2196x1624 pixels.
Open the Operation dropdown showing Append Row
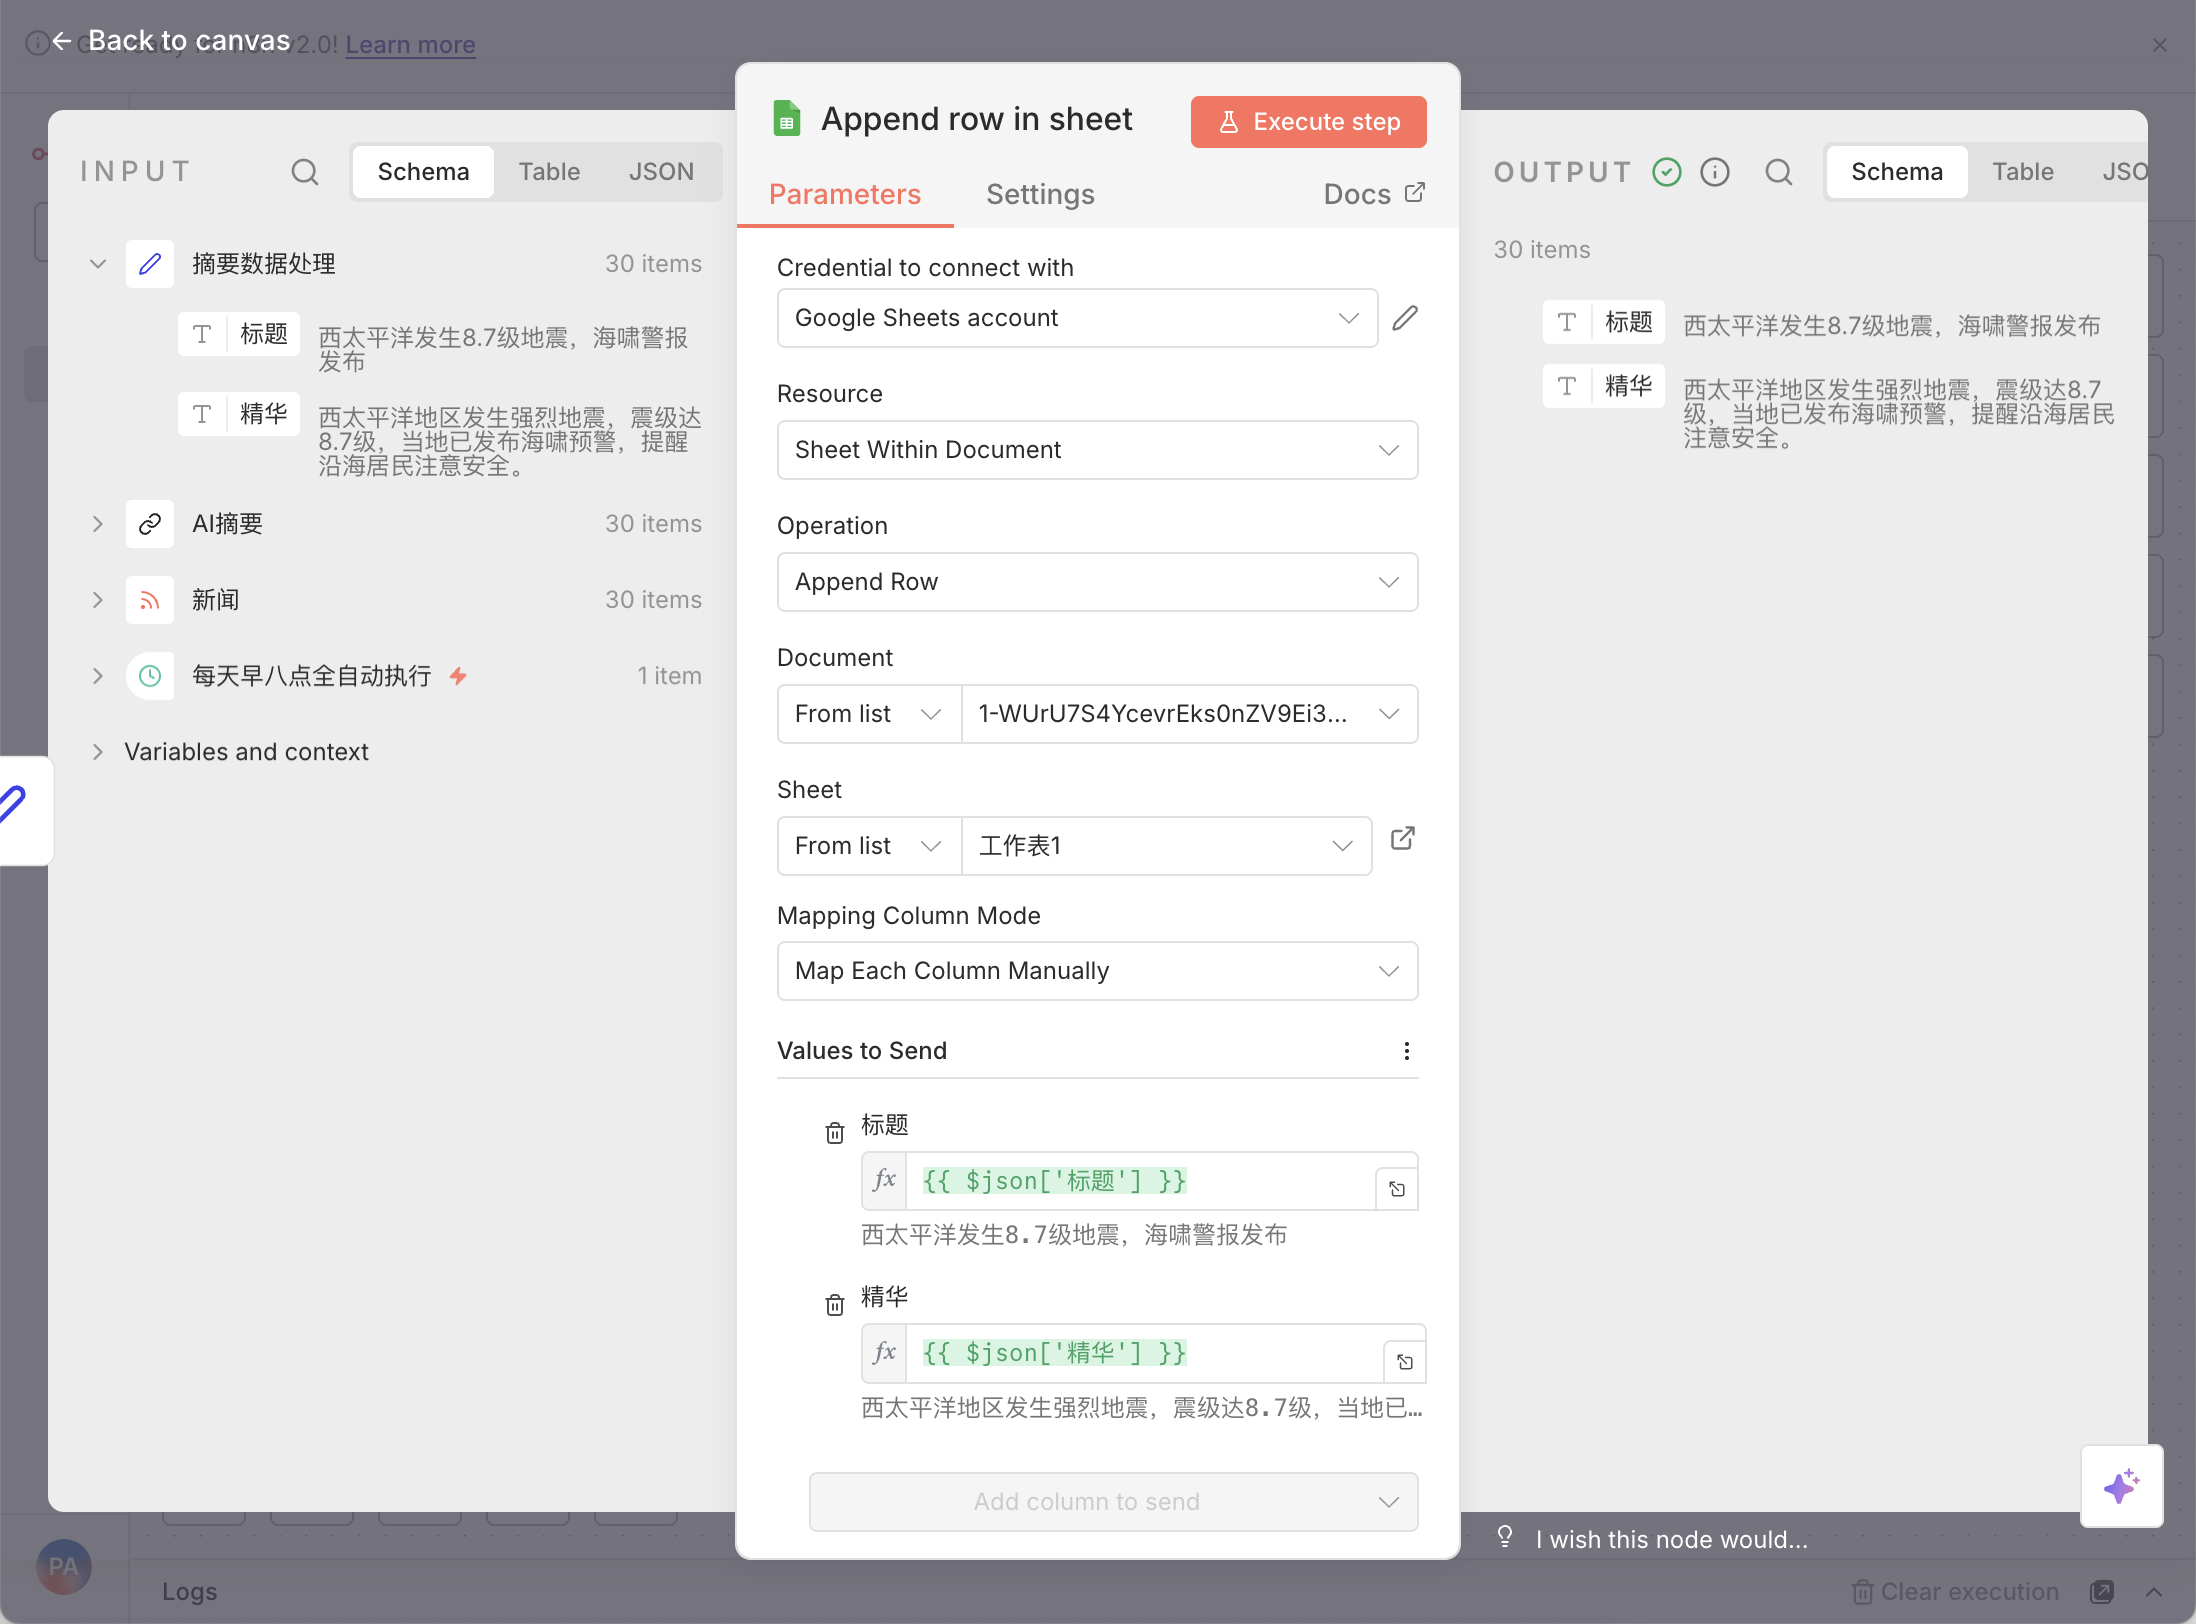click(1097, 582)
